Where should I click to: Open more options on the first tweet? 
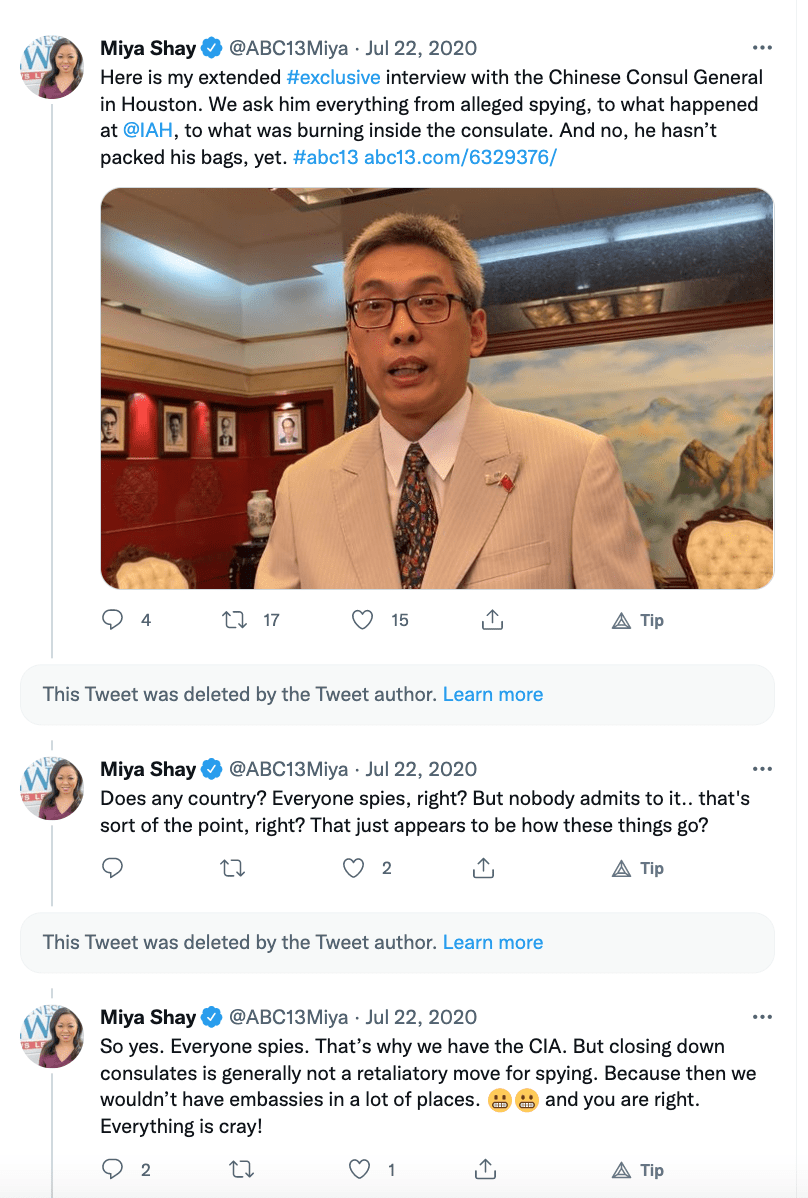point(762,48)
